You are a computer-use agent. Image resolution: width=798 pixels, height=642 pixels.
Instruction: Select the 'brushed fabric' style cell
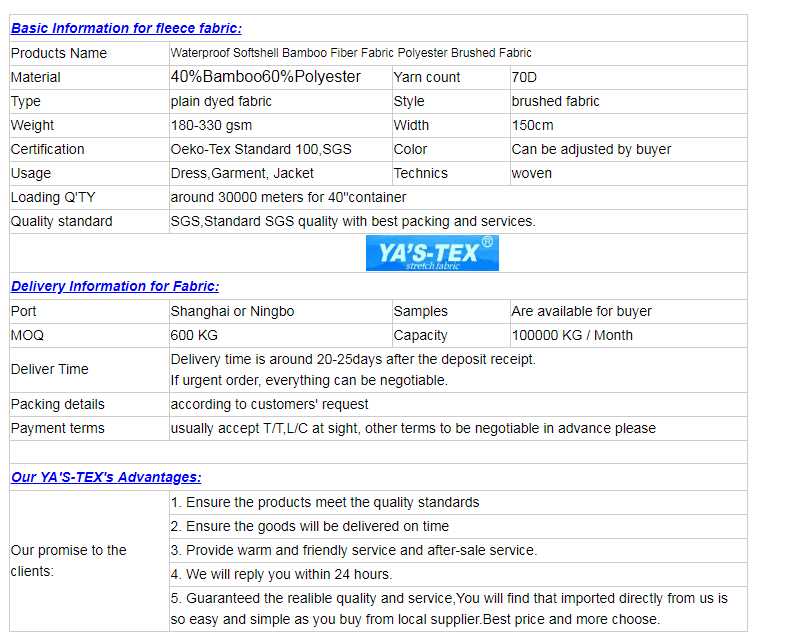(x=555, y=101)
